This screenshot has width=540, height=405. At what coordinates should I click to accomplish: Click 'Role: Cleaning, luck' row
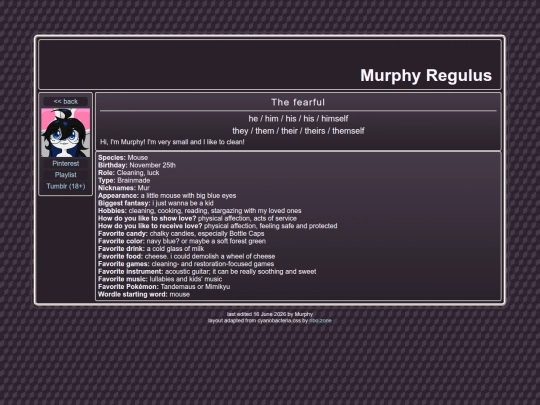tap(128, 173)
